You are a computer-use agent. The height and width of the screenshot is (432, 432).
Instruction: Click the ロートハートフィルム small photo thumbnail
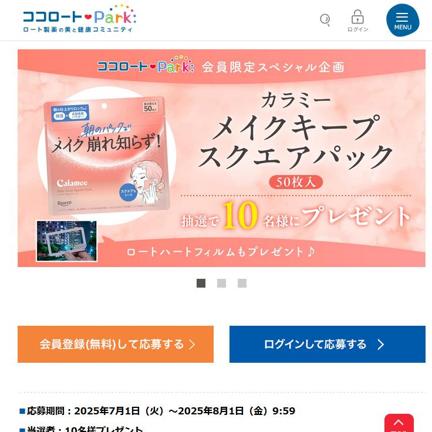click(x=67, y=241)
